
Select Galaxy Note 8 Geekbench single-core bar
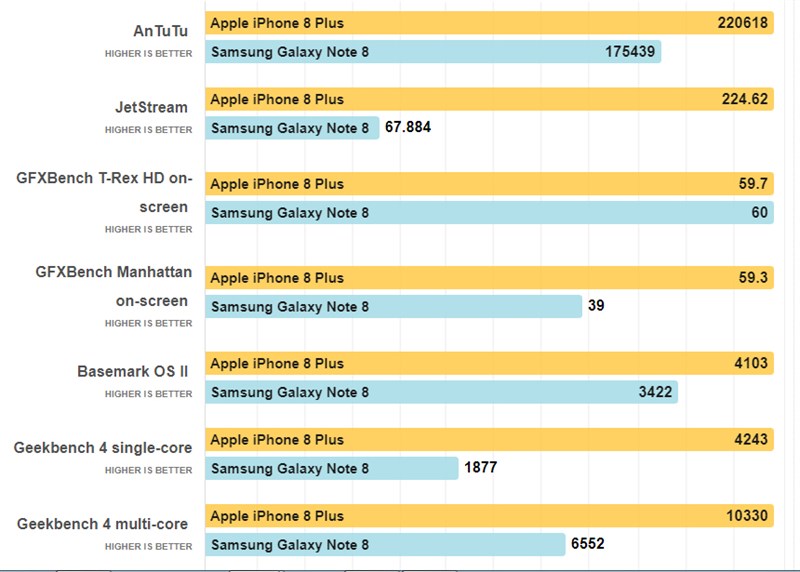(332, 468)
